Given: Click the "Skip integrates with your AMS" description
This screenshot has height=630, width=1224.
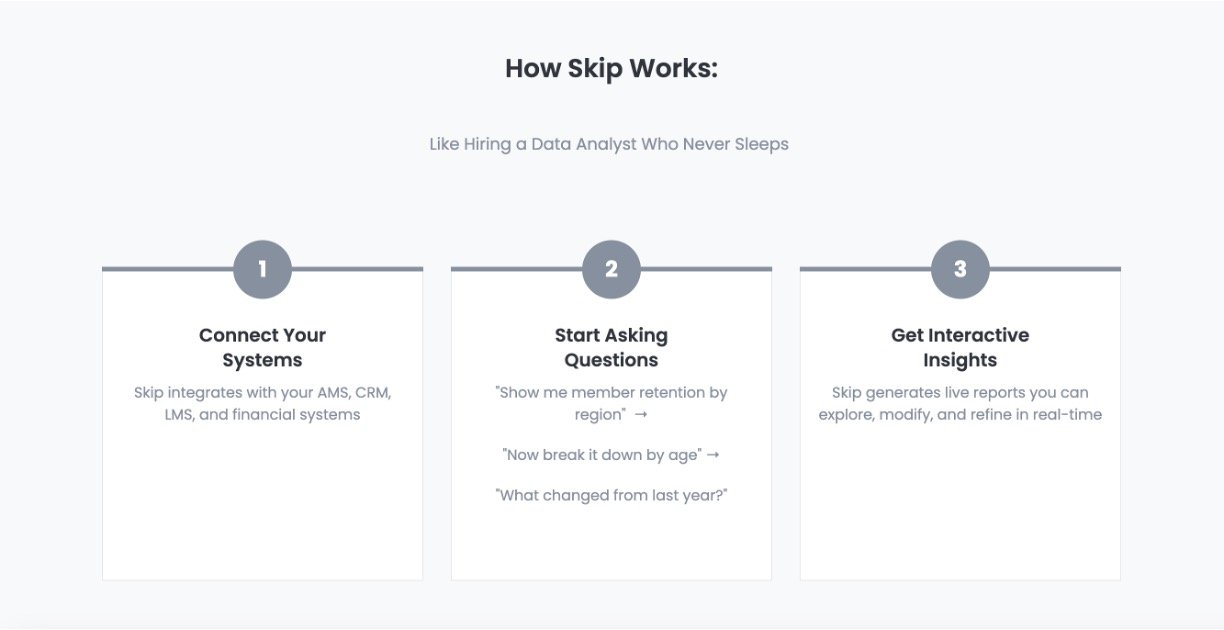Looking at the screenshot, I should [x=262, y=403].
